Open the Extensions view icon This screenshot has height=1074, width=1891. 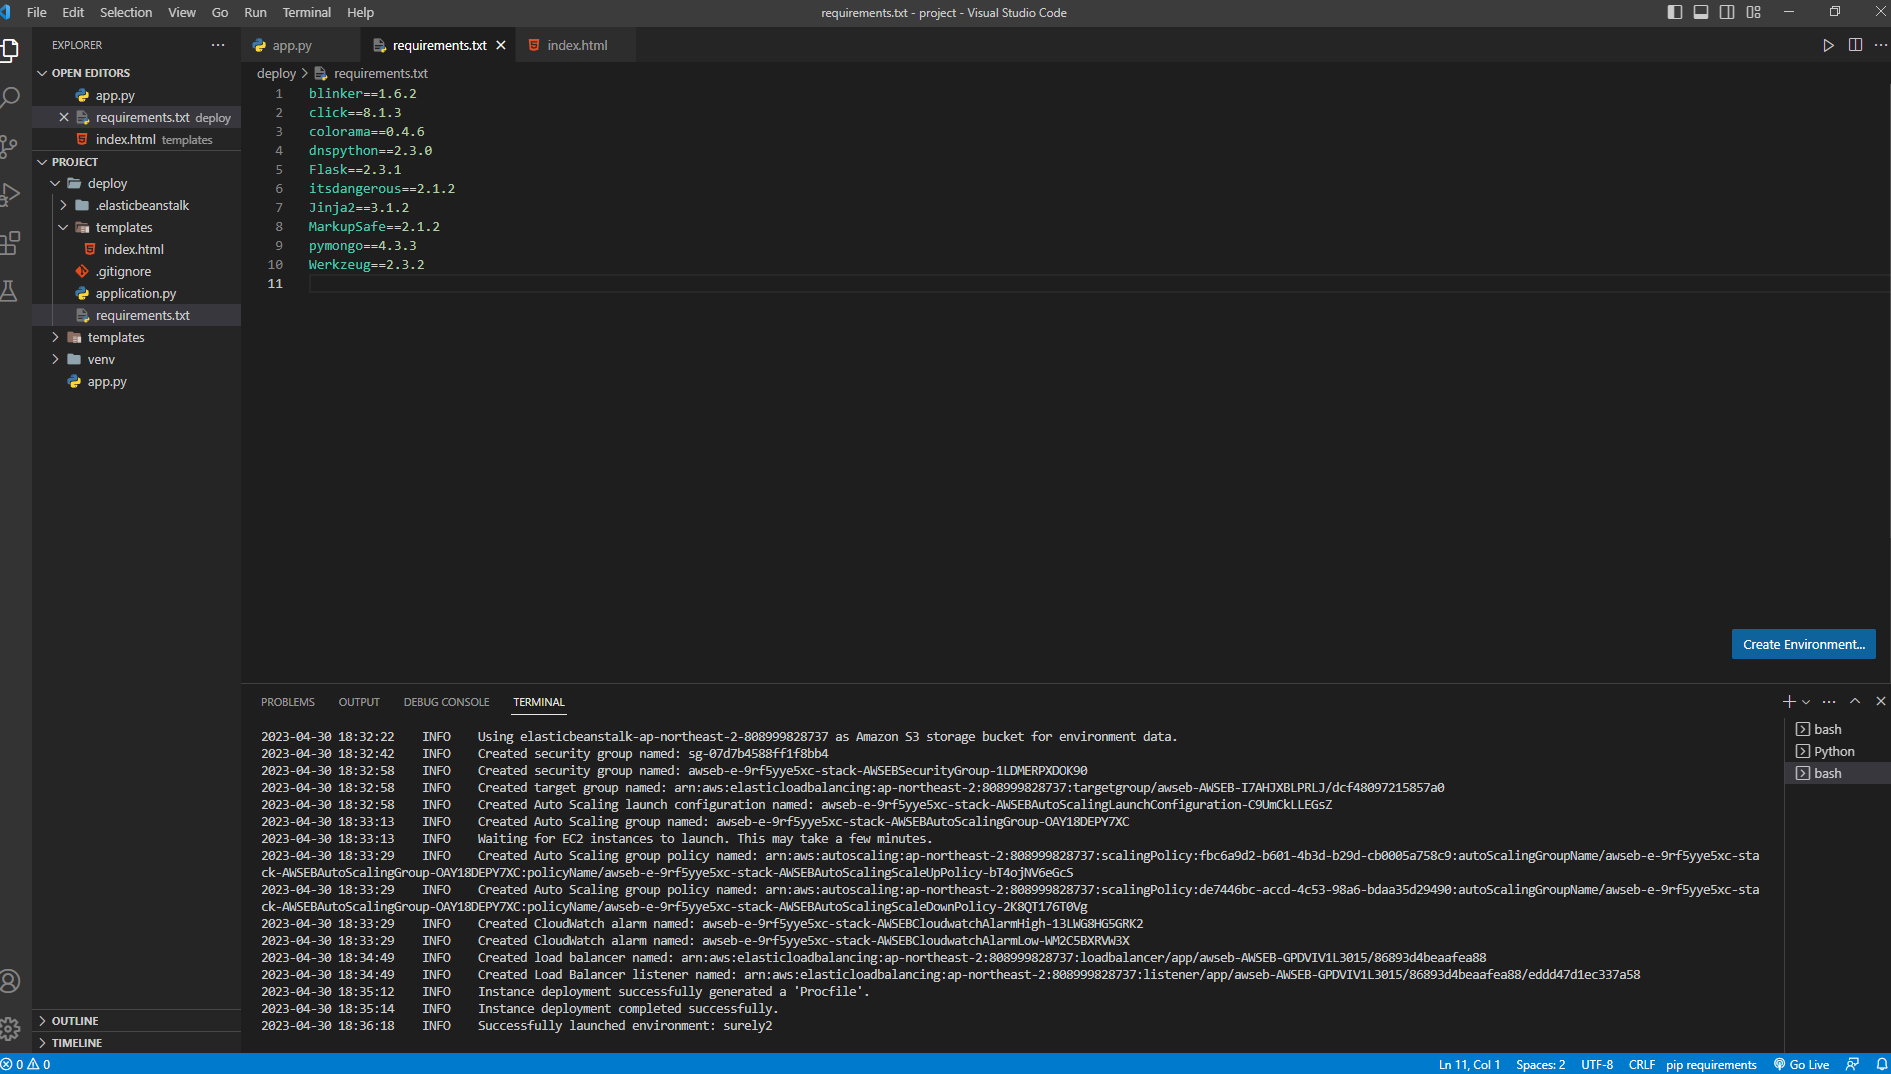(10, 242)
